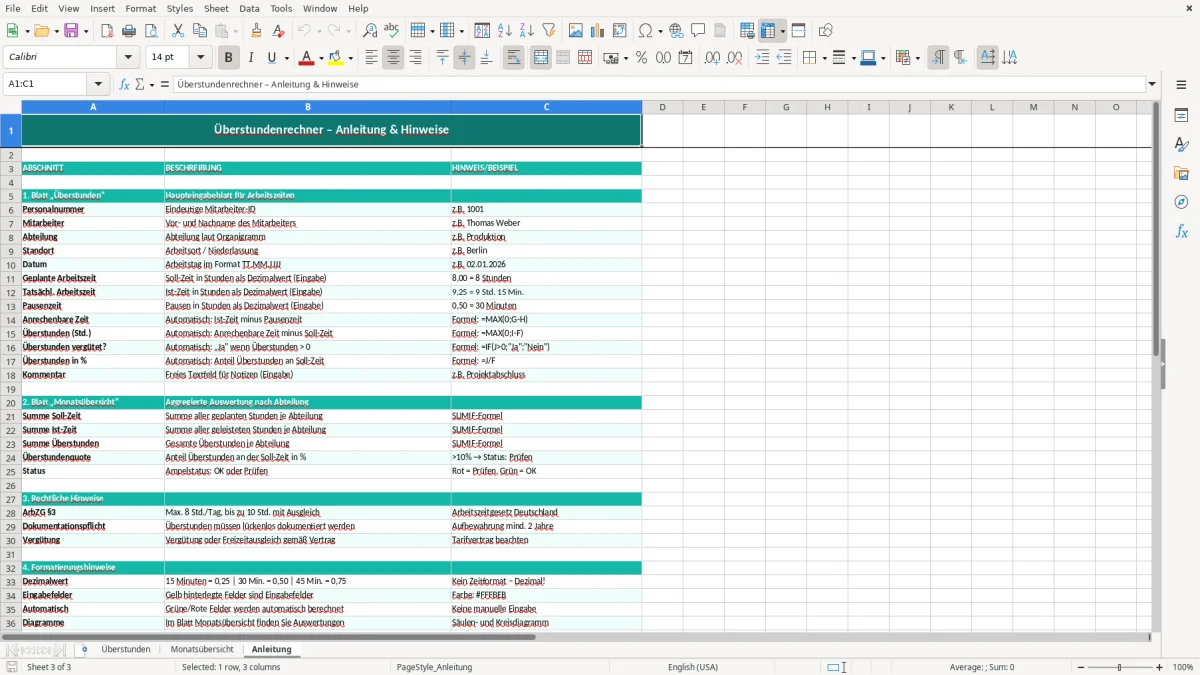The image size is (1200, 675).
Task: Insert special character Omega
Action: 645,31
